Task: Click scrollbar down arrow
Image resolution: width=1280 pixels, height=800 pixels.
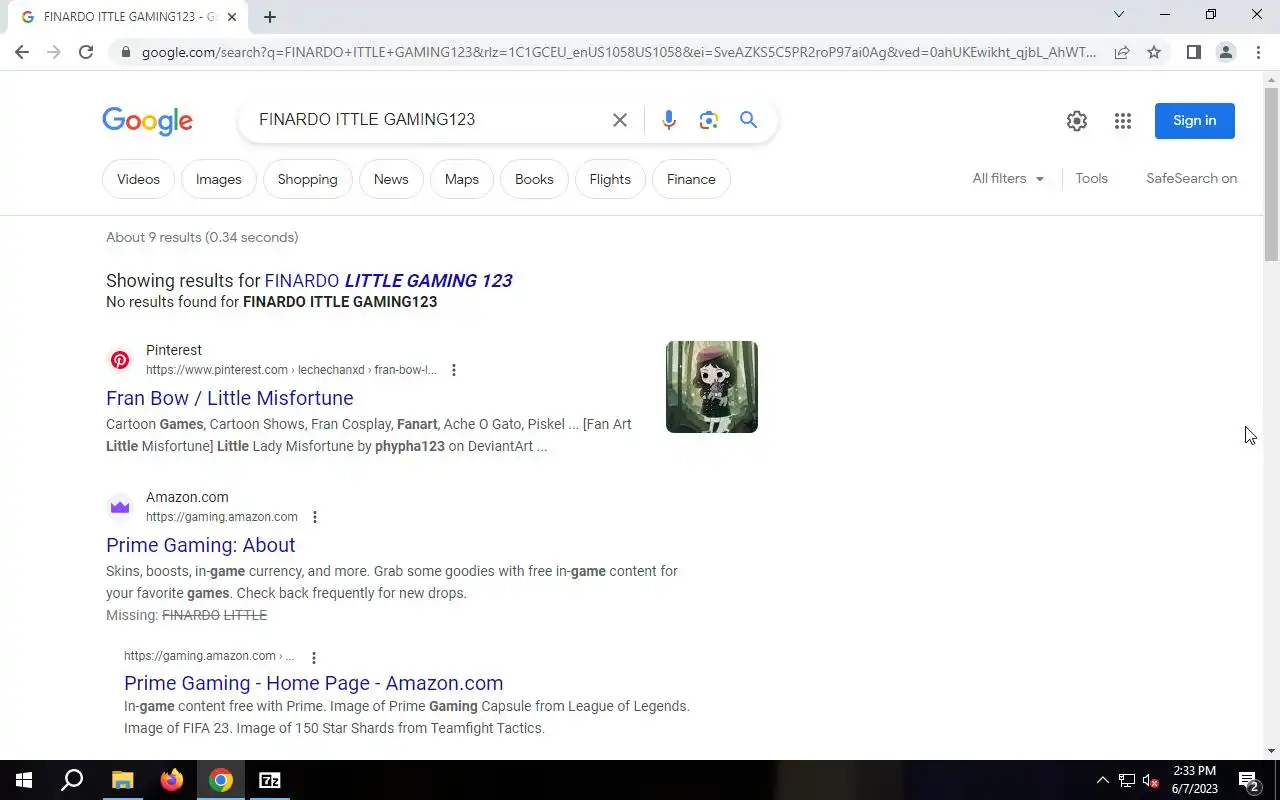Action: coord(1271,751)
